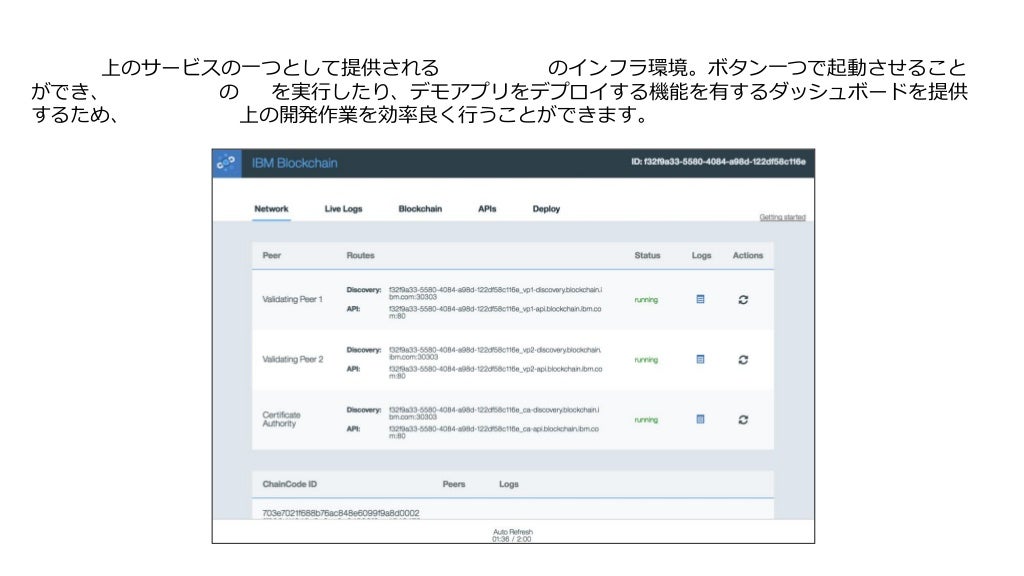Click the Certificate Authority row label
The width and height of the screenshot is (1024, 576).
[x=281, y=419]
